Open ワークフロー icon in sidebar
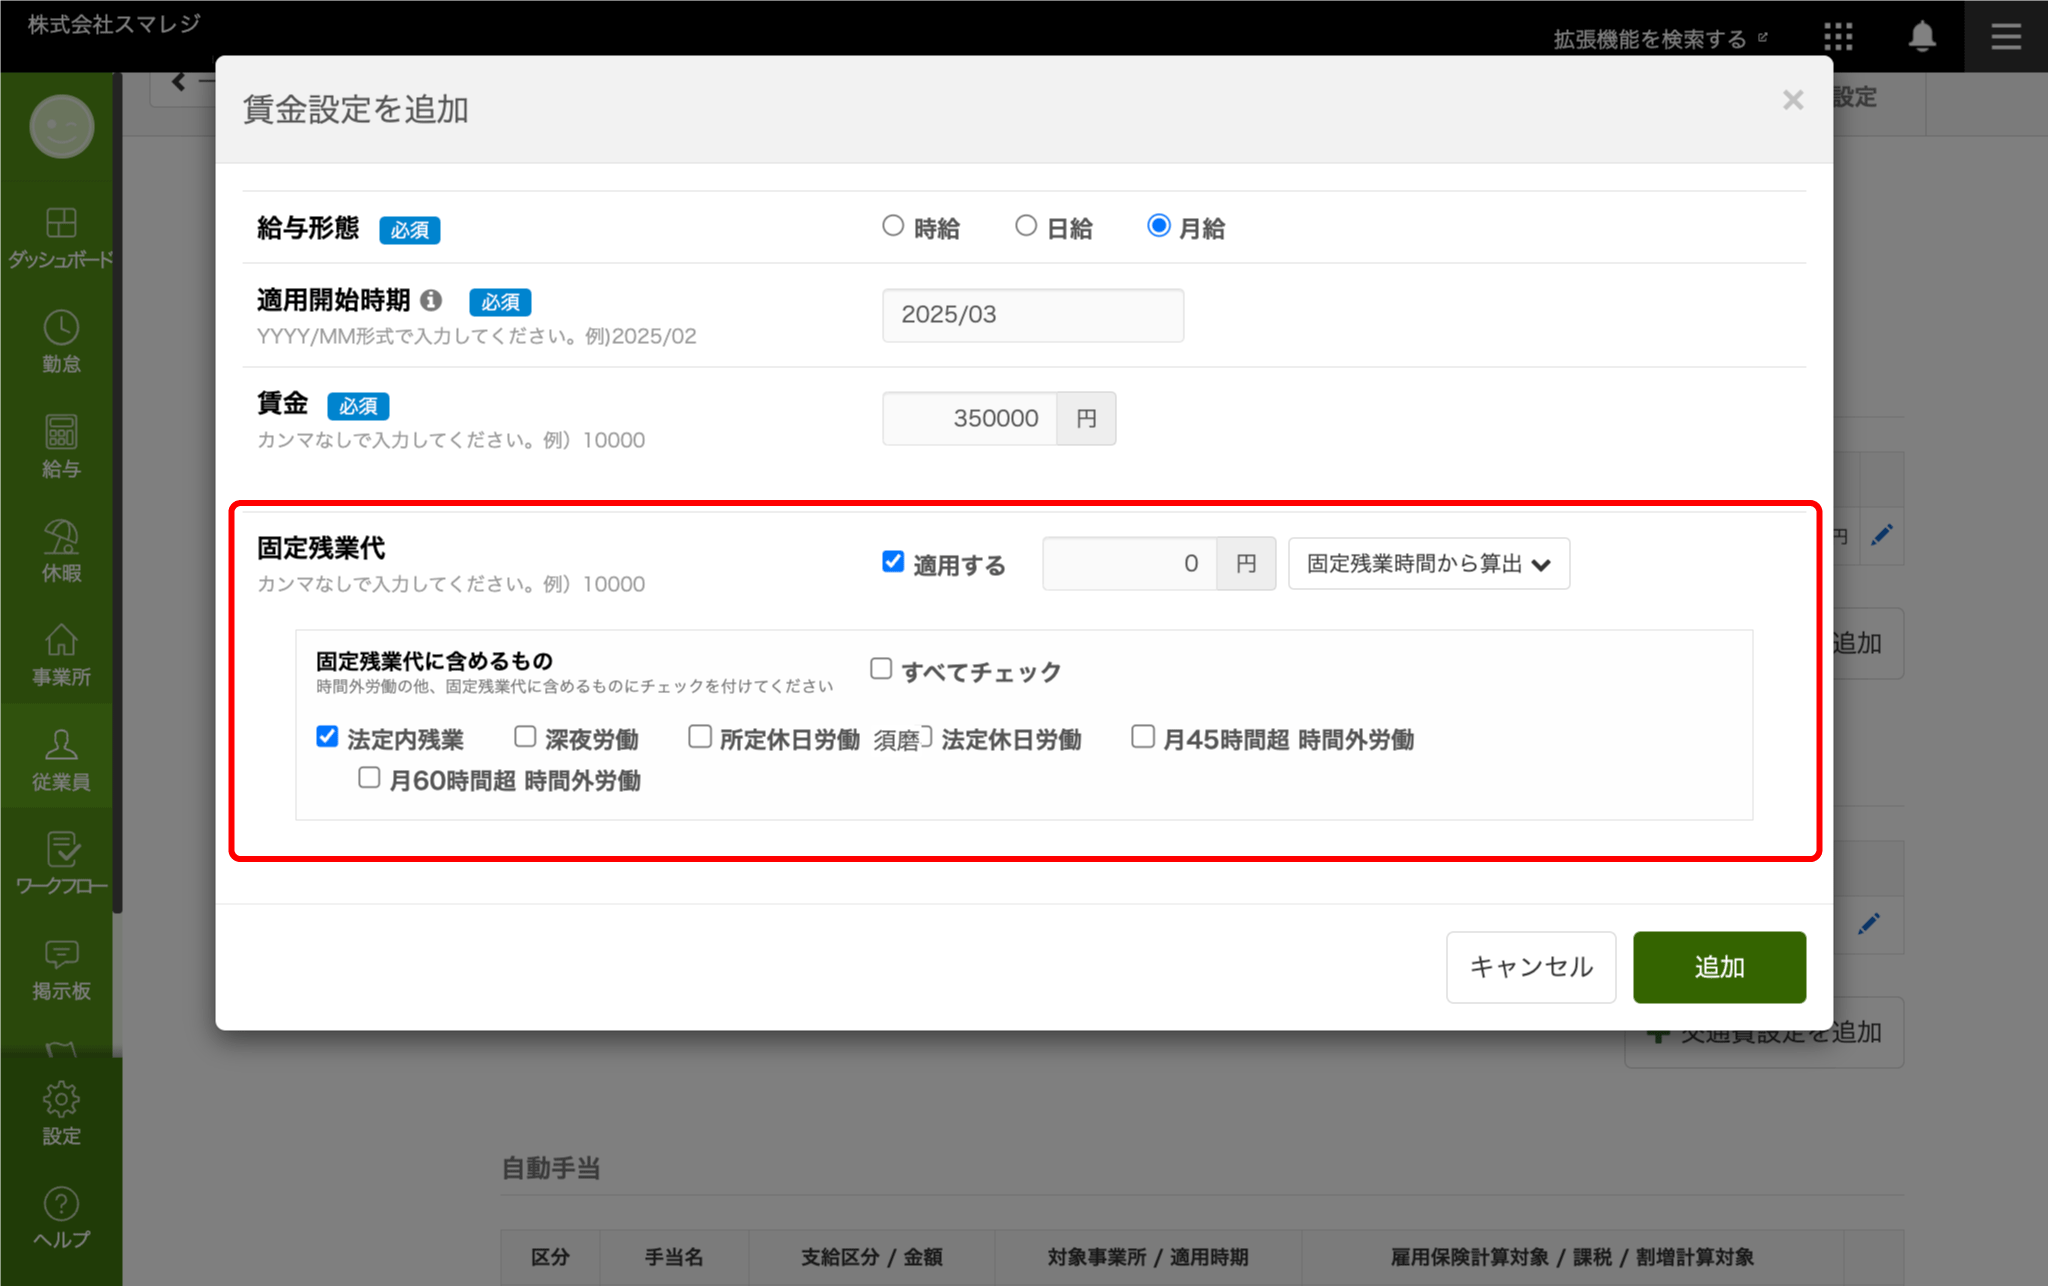 click(x=61, y=851)
